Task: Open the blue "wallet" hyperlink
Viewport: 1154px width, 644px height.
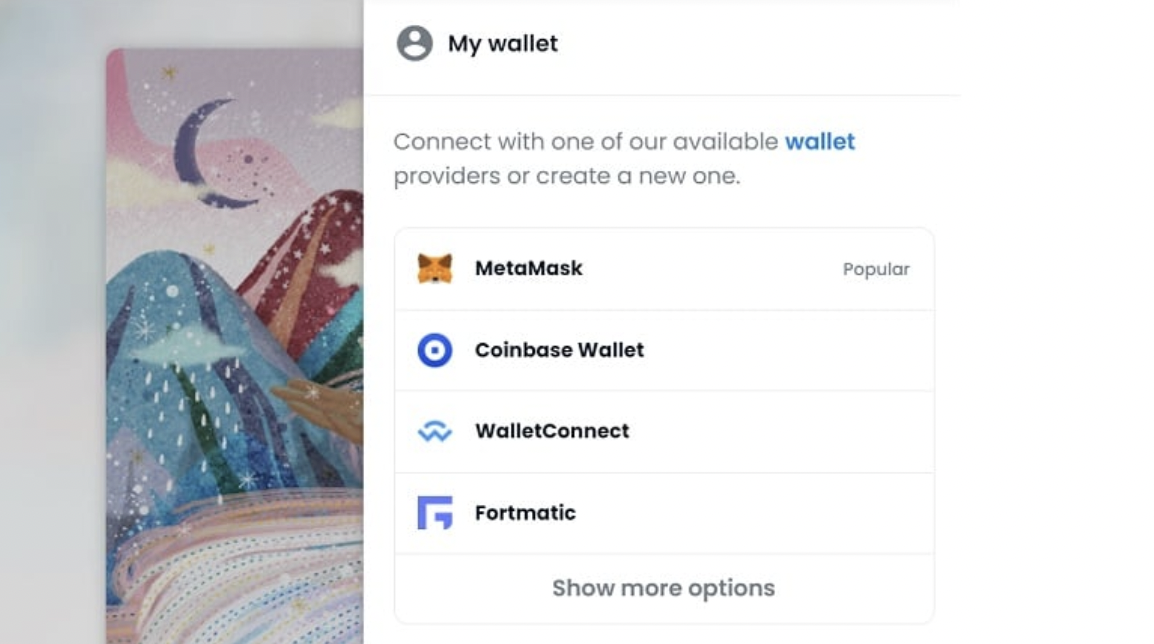Action: tap(820, 142)
